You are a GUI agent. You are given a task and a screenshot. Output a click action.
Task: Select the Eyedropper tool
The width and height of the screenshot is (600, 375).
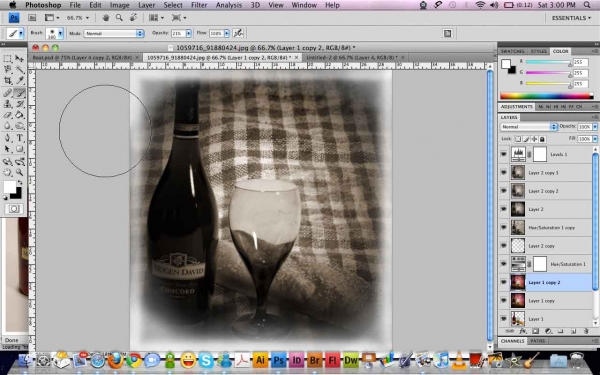(20, 81)
